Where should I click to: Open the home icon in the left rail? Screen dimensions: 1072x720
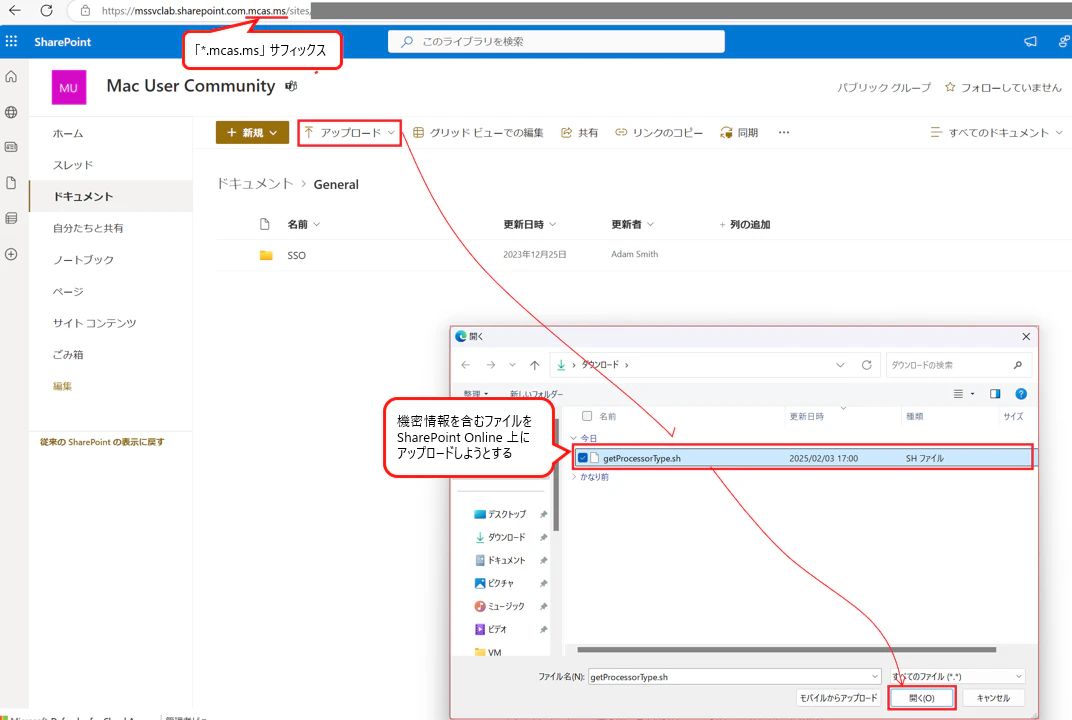tap(11, 77)
